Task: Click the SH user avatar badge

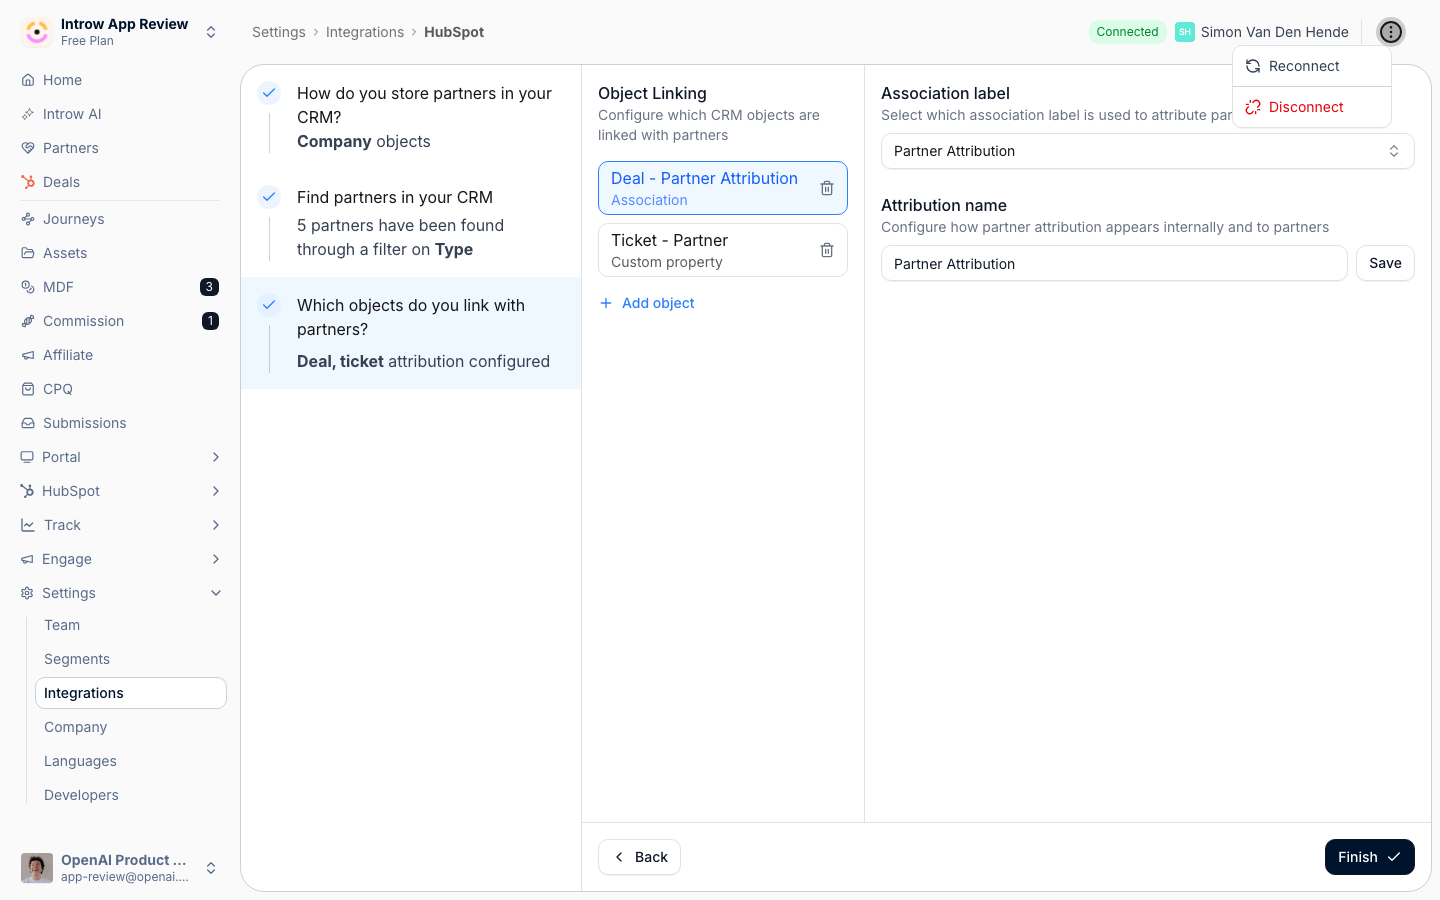Action: point(1185,32)
